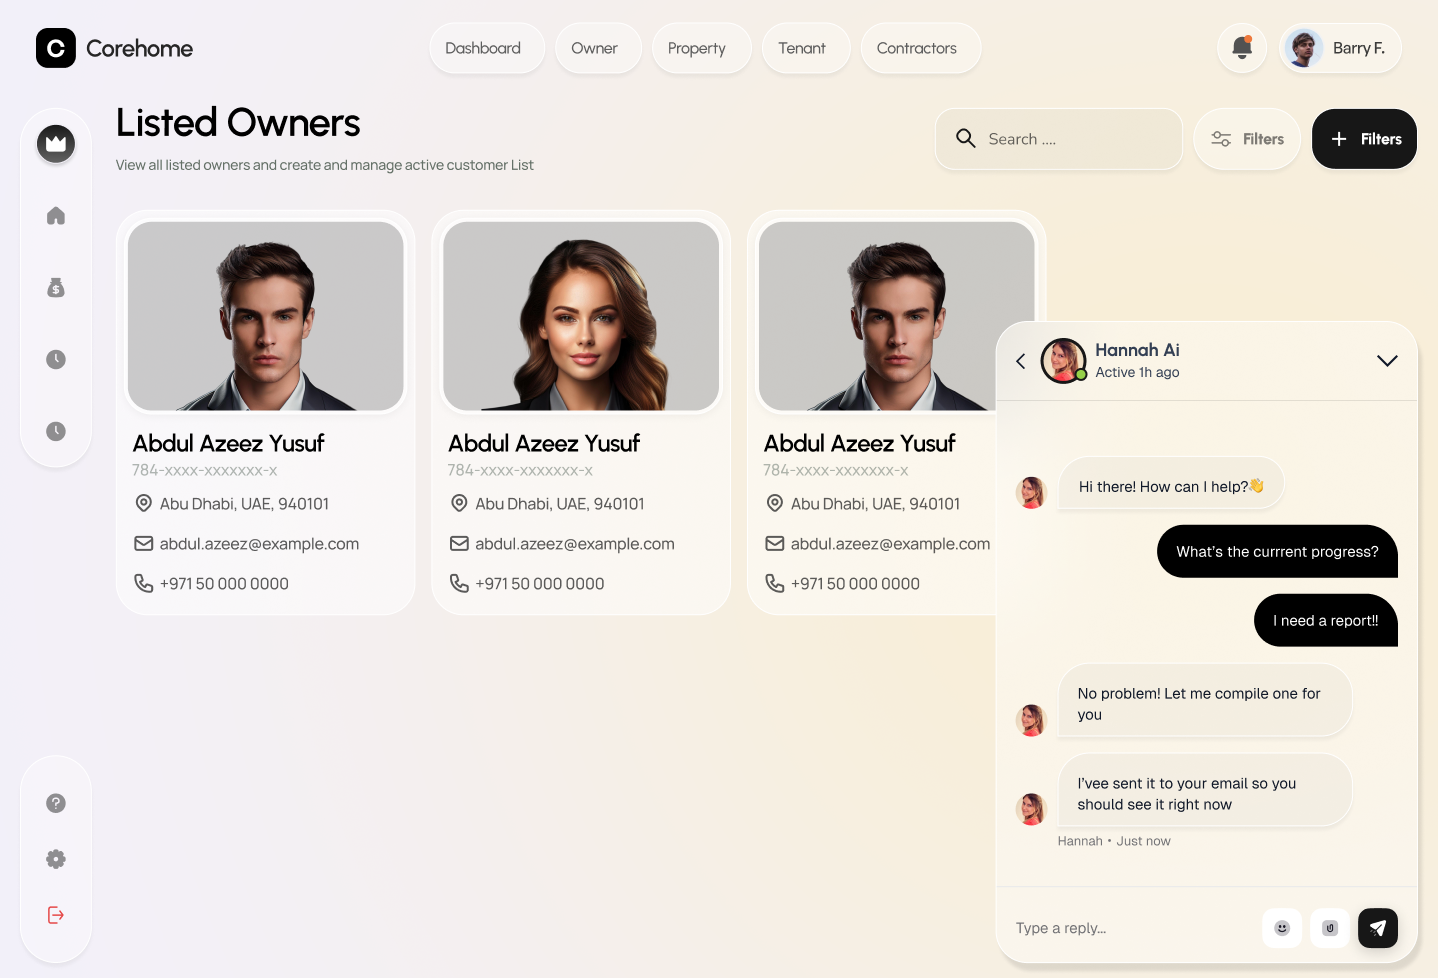The width and height of the screenshot is (1438, 978).
Task: Click the 'I'vee sent it to your email' message
Action: click(1205, 792)
